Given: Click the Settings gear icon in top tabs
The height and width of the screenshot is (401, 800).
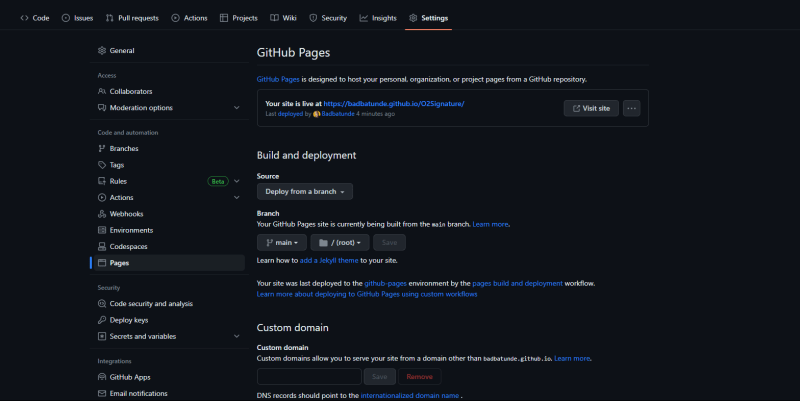Looking at the screenshot, I should point(413,18).
